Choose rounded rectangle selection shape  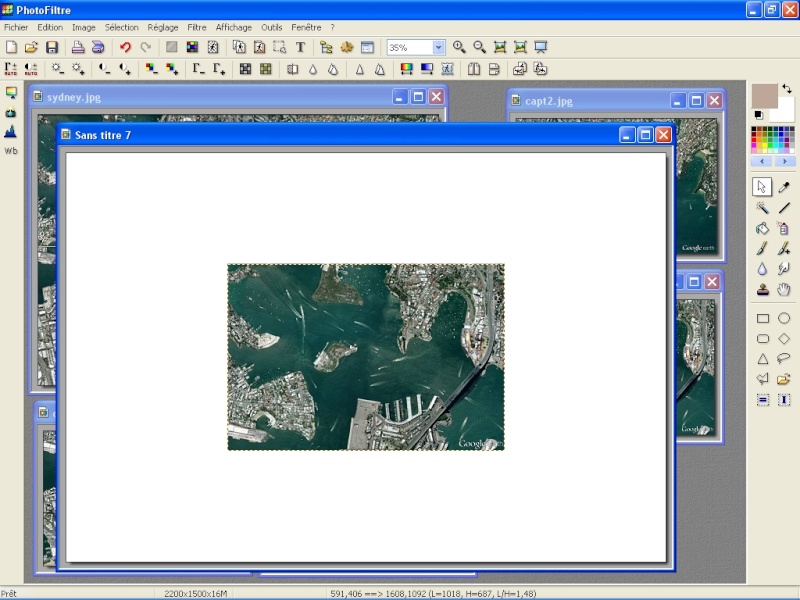coord(763,339)
